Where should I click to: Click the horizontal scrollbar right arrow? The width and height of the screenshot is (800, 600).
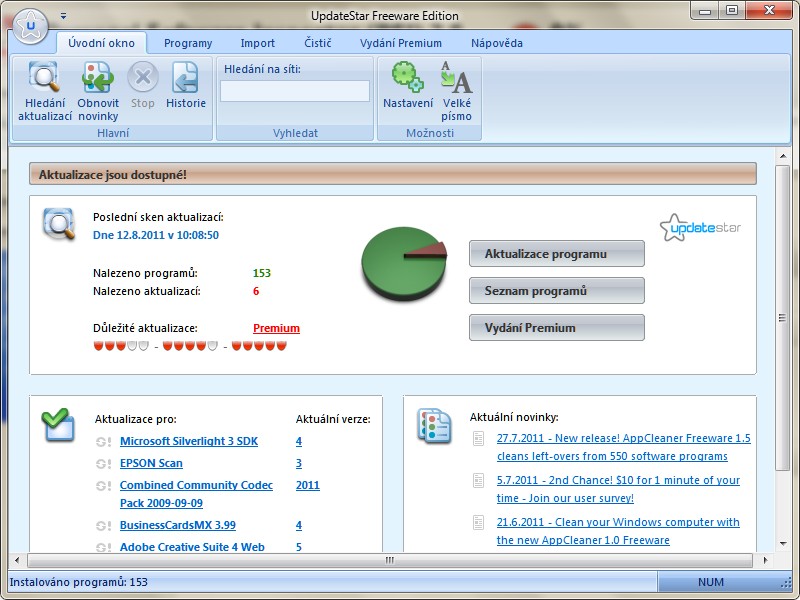[765, 560]
